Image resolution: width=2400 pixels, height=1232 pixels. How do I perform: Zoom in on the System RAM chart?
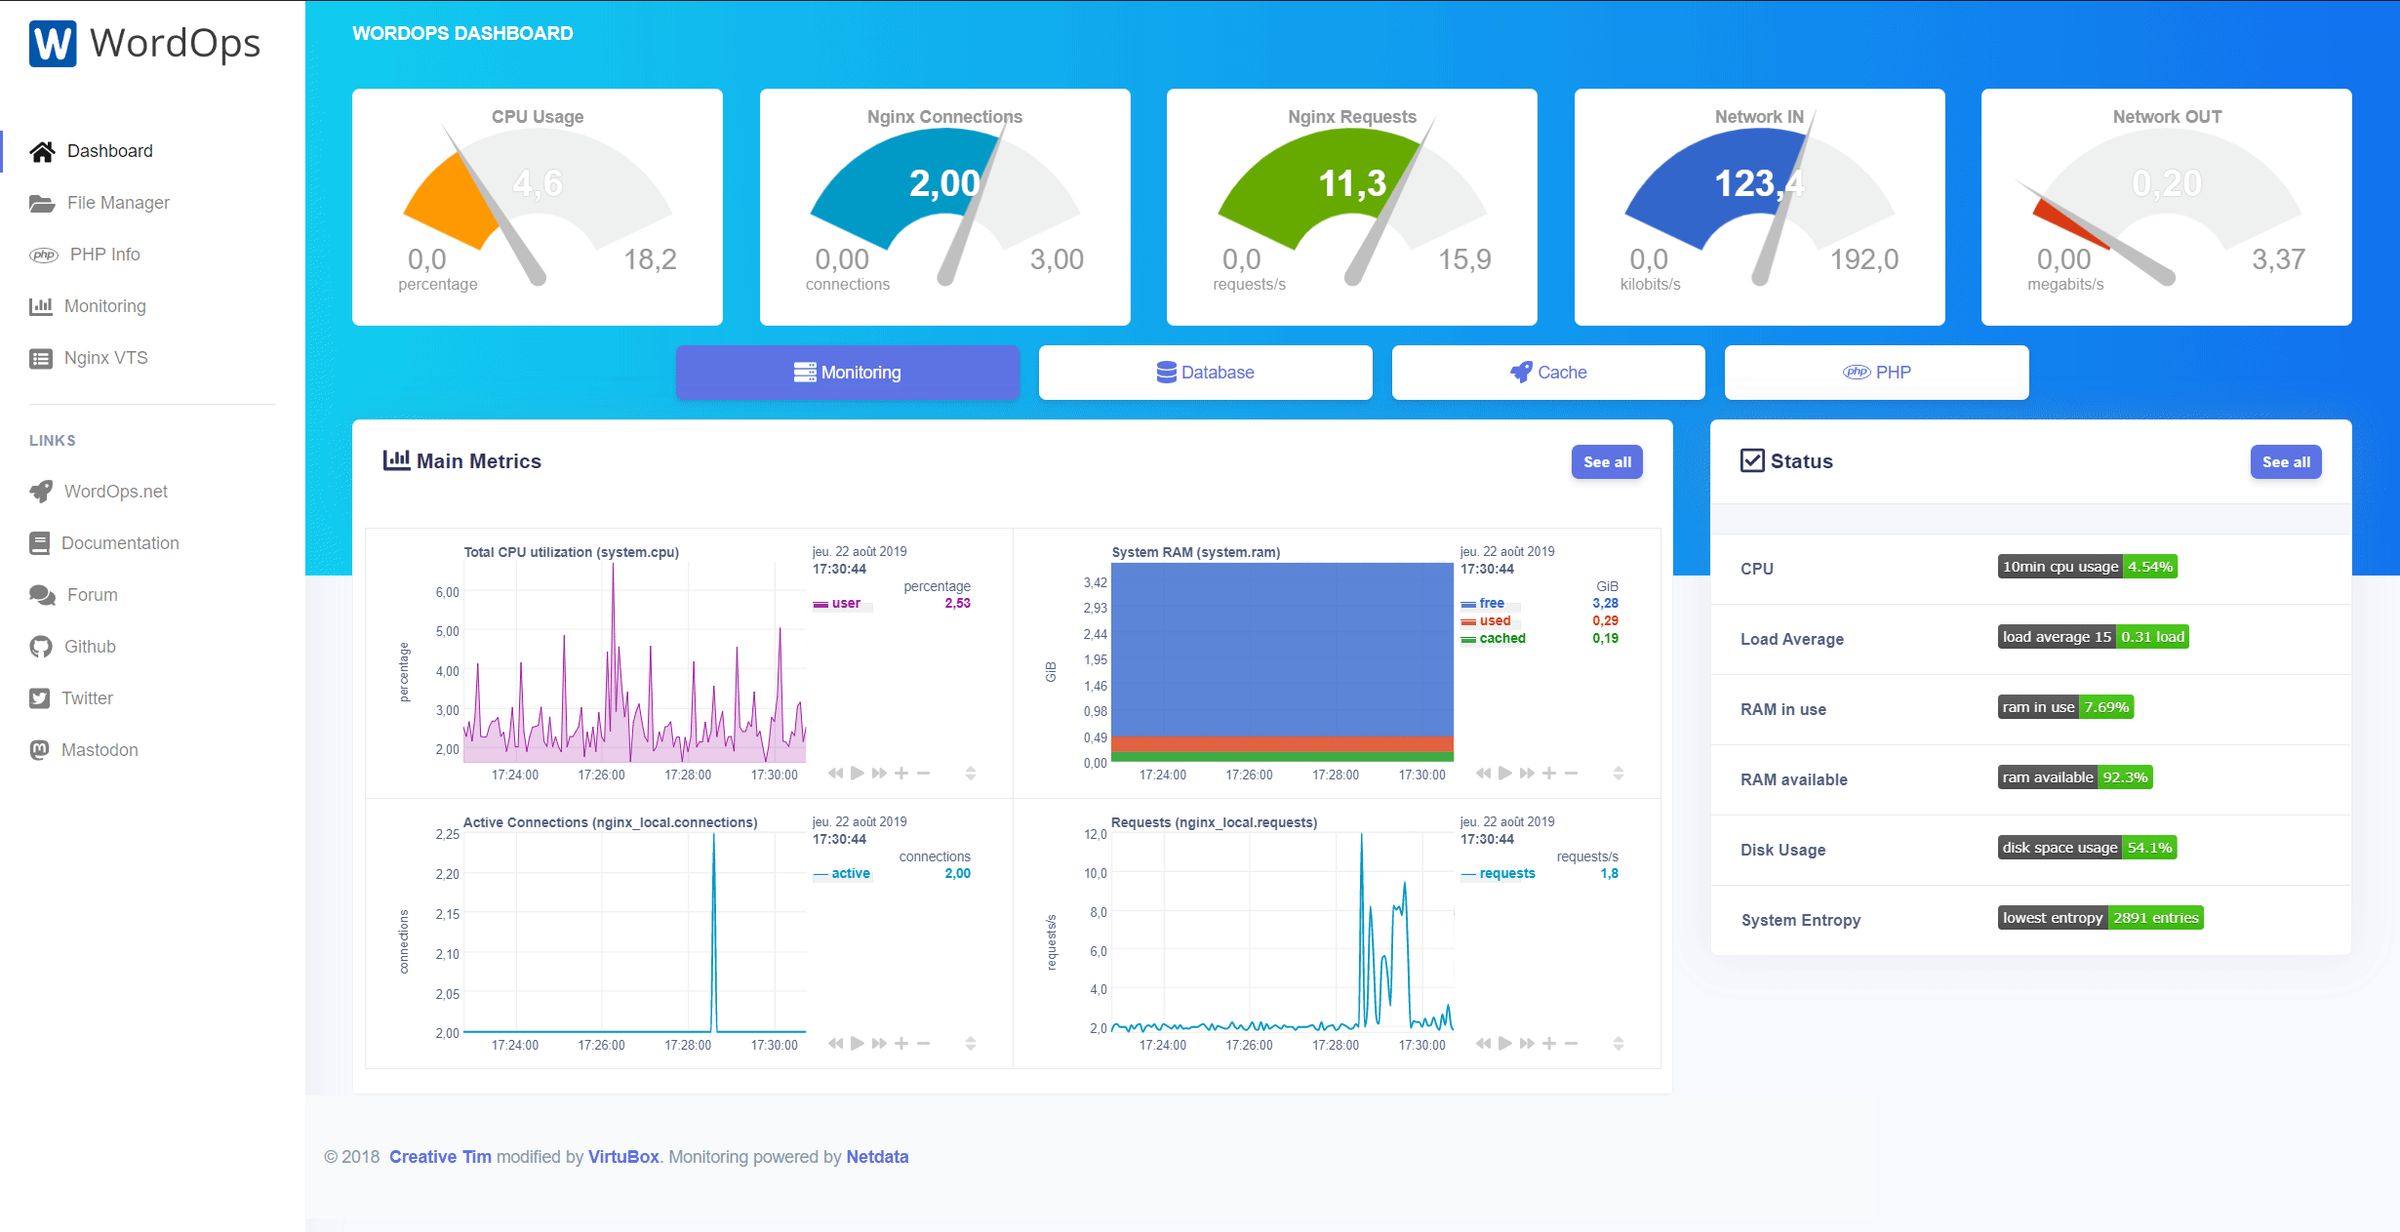[1549, 772]
